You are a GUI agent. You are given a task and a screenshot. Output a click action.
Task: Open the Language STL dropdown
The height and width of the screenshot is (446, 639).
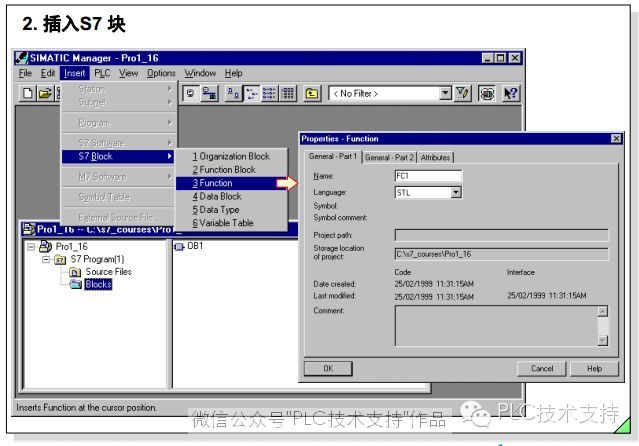[456, 192]
